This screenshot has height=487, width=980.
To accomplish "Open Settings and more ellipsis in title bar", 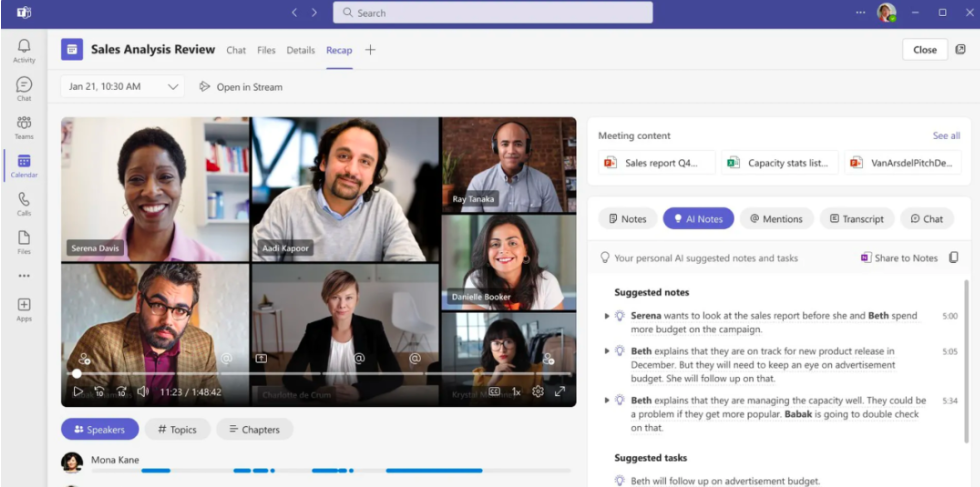I will click(x=861, y=13).
